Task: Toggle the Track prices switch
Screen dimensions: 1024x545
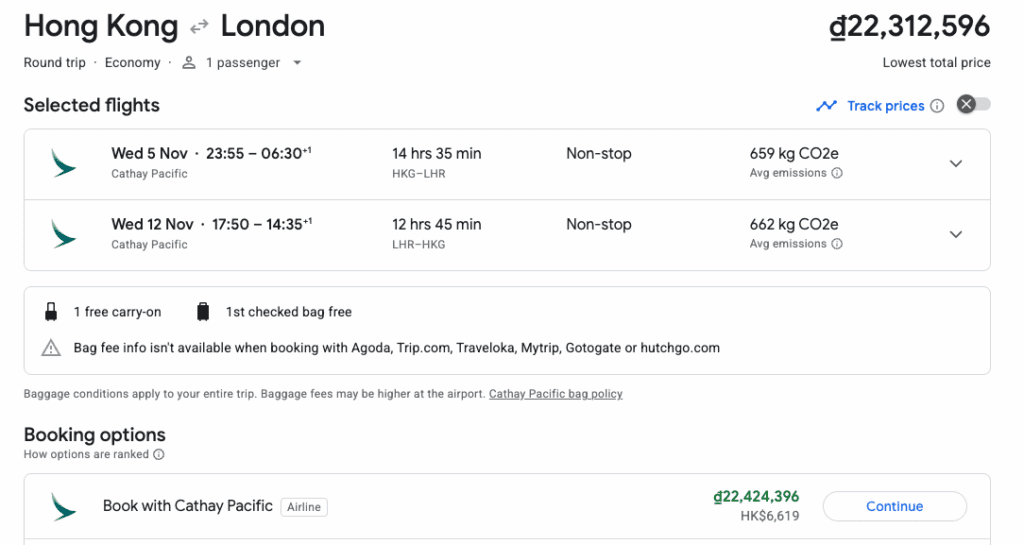Action: pyautogui.click(x=973, y=105)
